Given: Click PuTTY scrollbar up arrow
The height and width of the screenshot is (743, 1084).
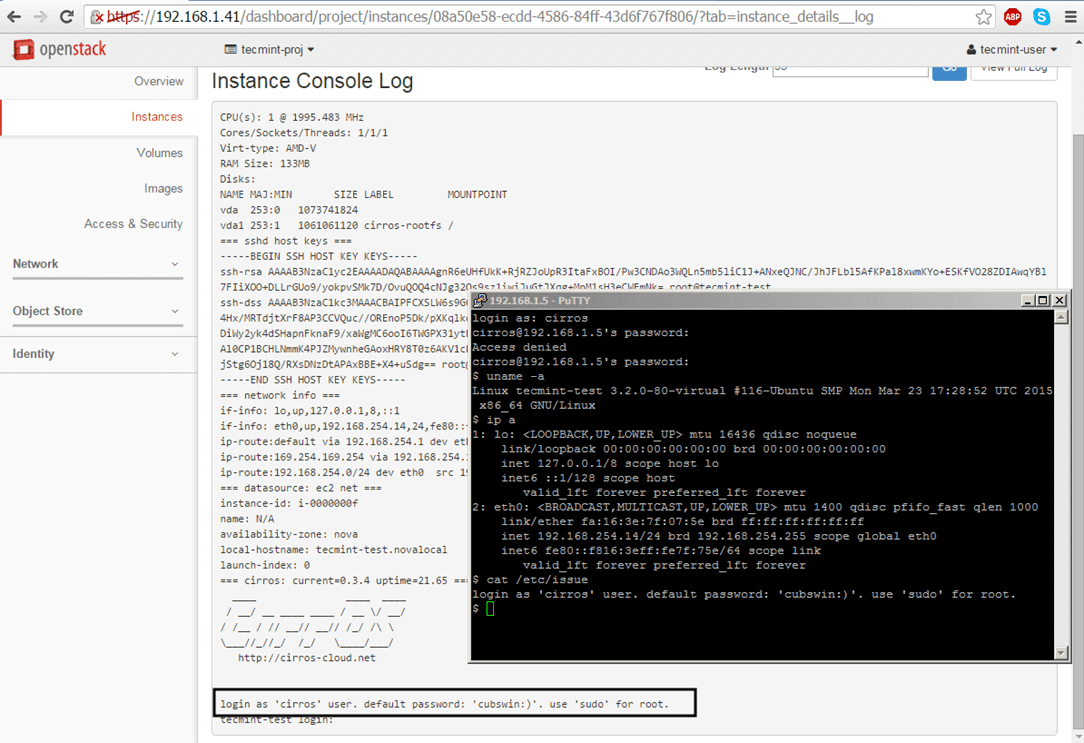Looking at the screenshot, I should [x=1061, y=317].
